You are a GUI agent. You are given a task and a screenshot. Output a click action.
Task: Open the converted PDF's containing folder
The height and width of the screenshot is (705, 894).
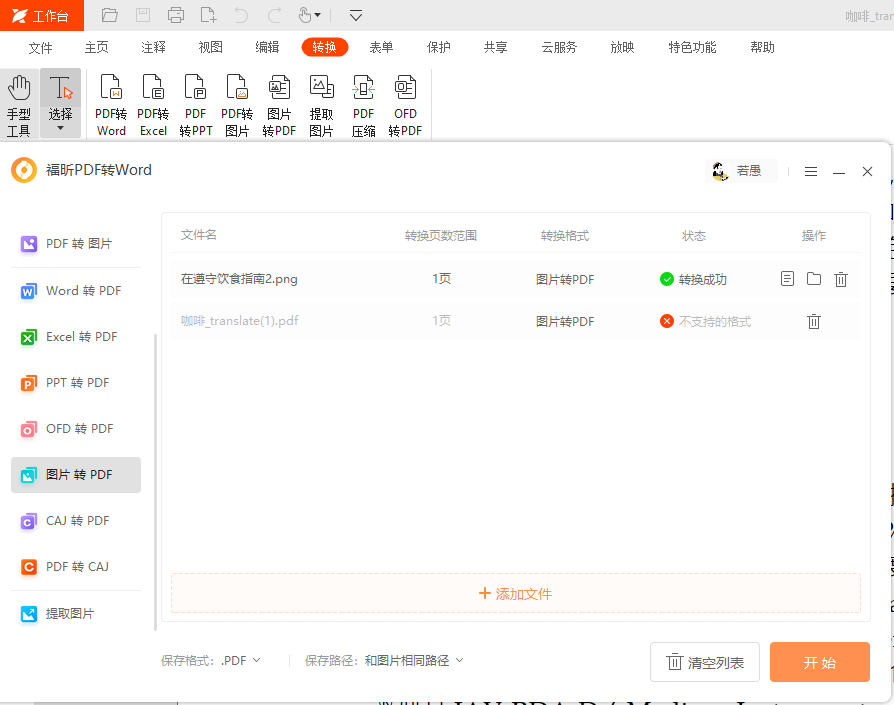813,279
